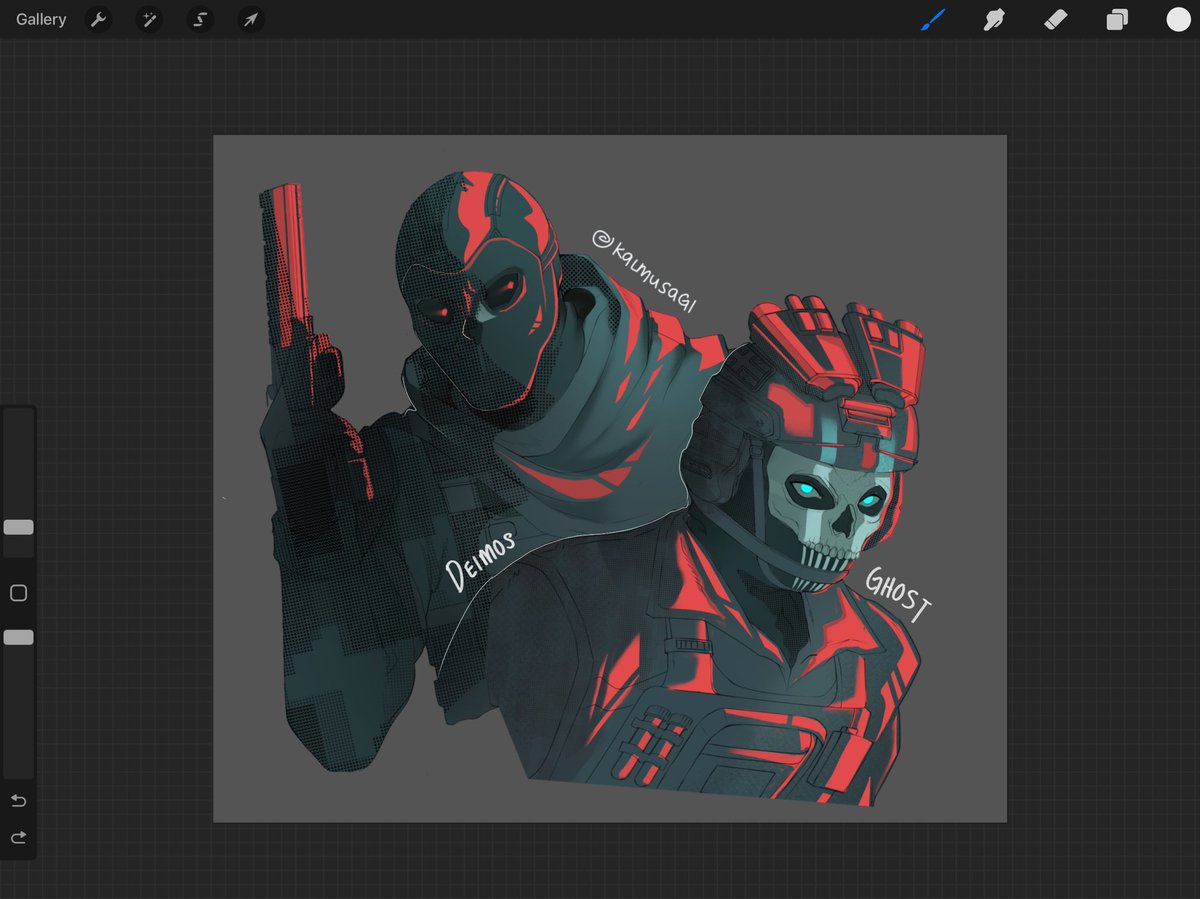Tap the square Modify button in sidebar
Viewport: 1200px width, 899px height.
[18, 593]
